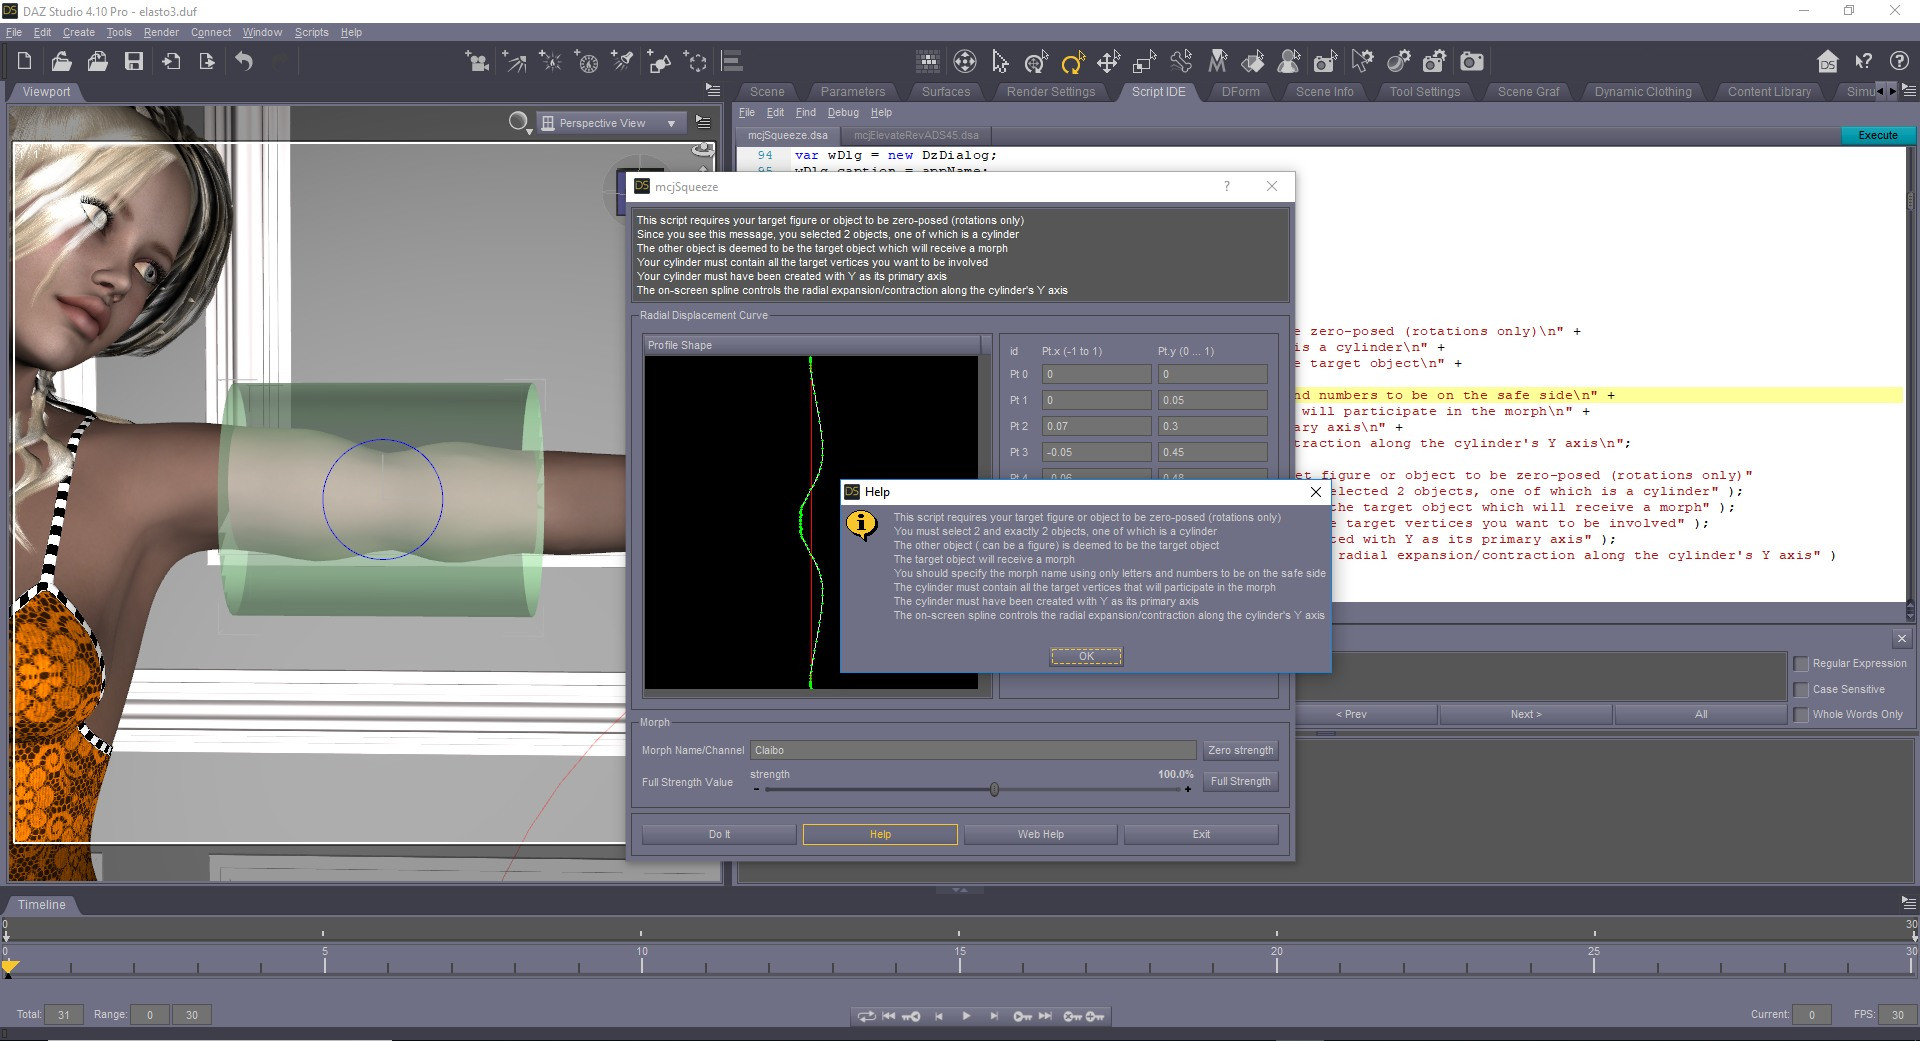
Task: Undo the last action with the arrow icon
Action: [x=244, y=62]
